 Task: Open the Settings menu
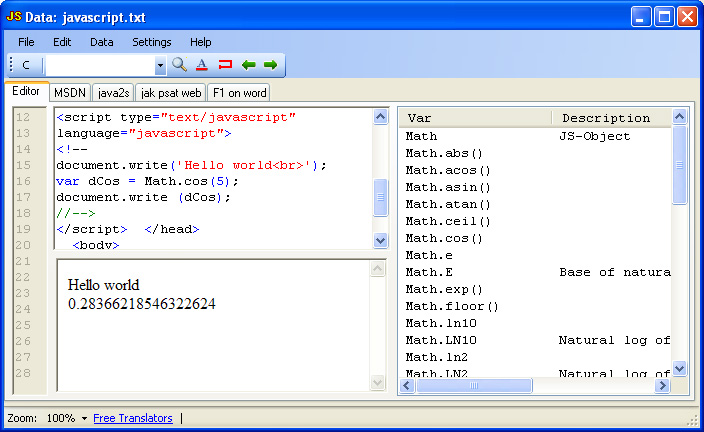pos(152,42)
